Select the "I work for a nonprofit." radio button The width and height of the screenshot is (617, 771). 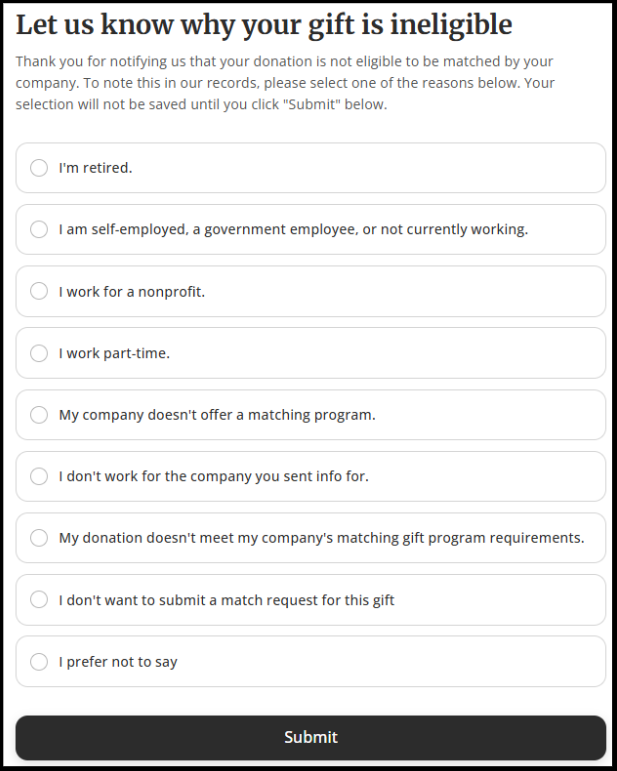pos(39,291)
